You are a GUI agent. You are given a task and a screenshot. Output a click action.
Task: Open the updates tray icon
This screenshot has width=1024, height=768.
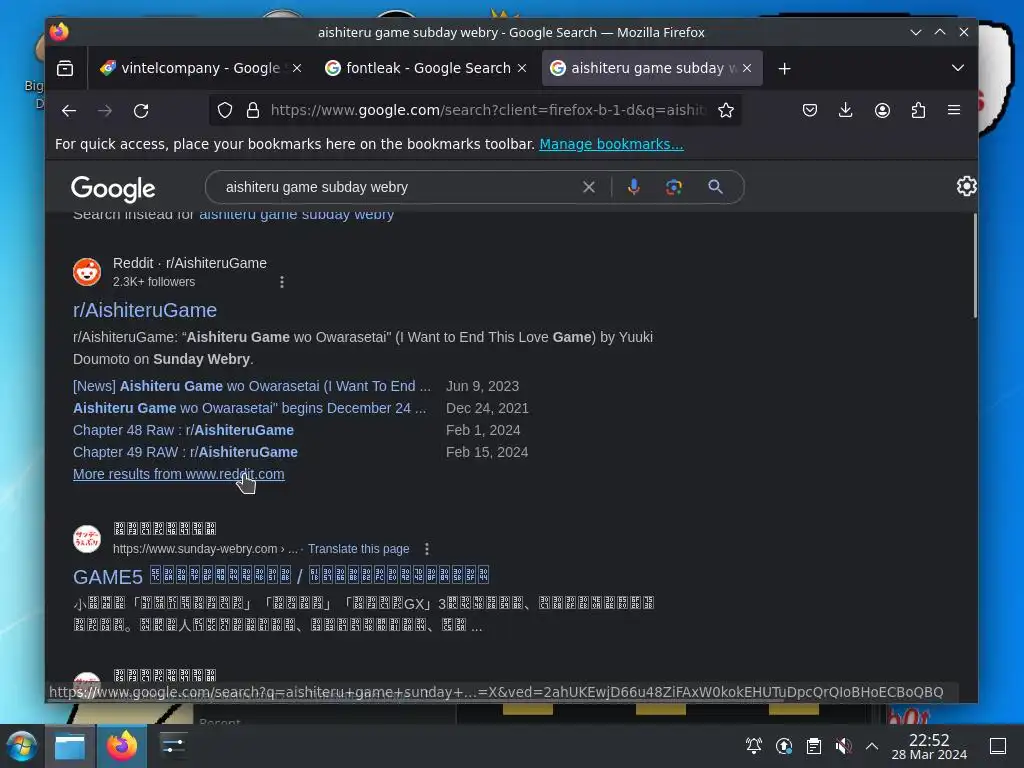784,746
